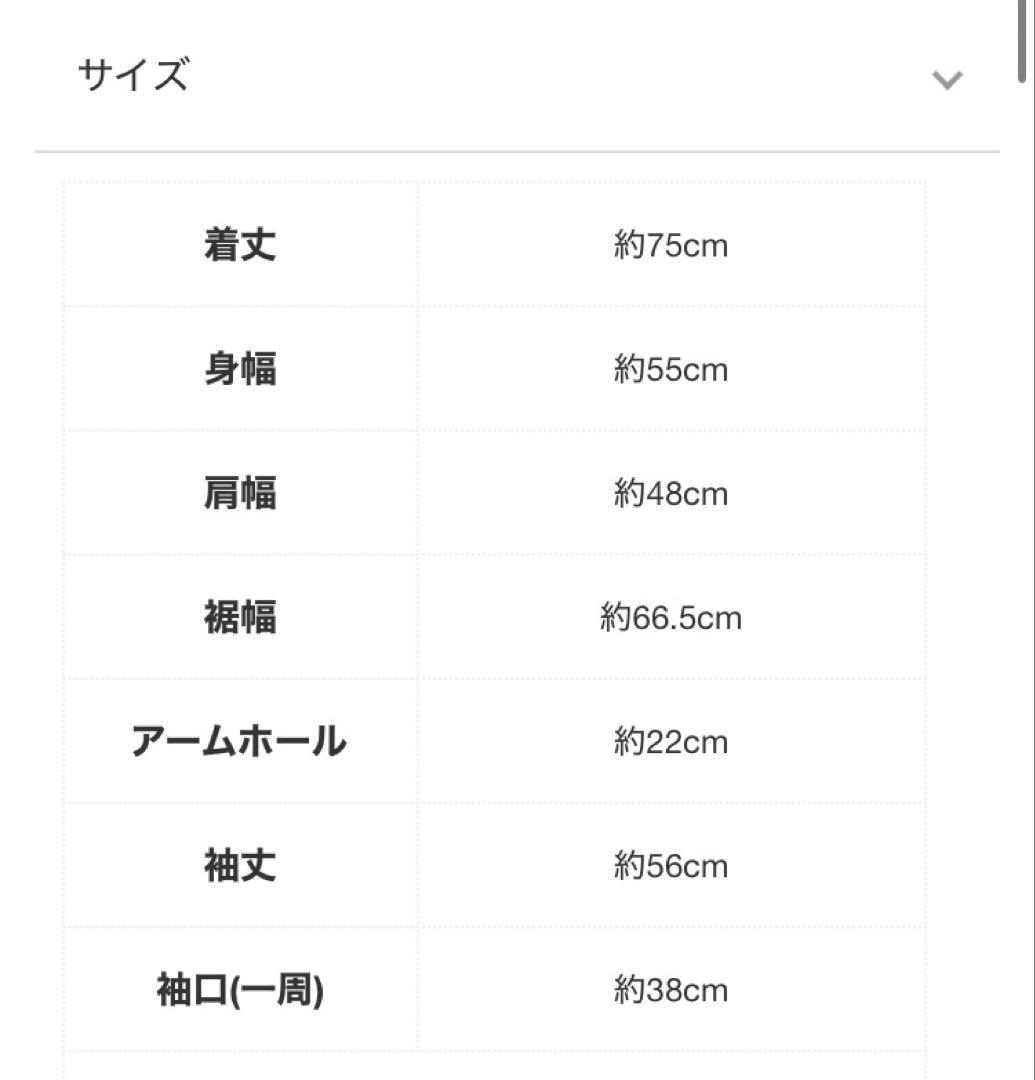The width and height of the screenshot is (1035, 1080).
Task: Click the vertical scrollbar thumb
Action: (x=1022, y=40)
